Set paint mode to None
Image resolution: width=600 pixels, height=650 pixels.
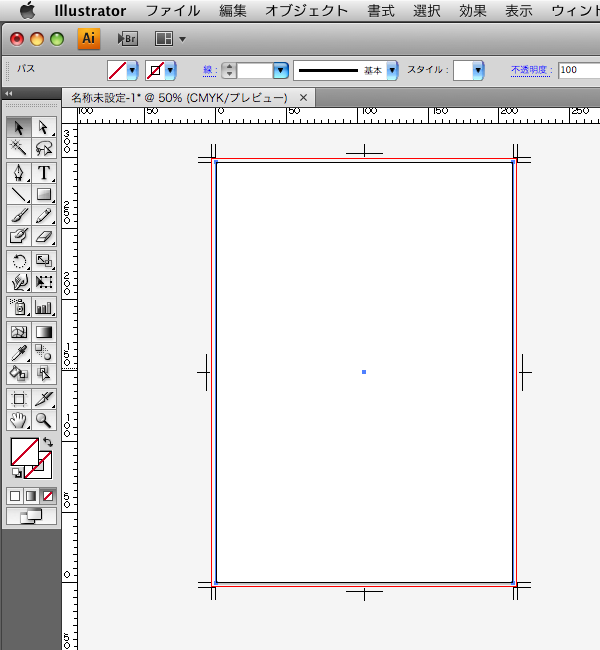[x=48, y=495]
